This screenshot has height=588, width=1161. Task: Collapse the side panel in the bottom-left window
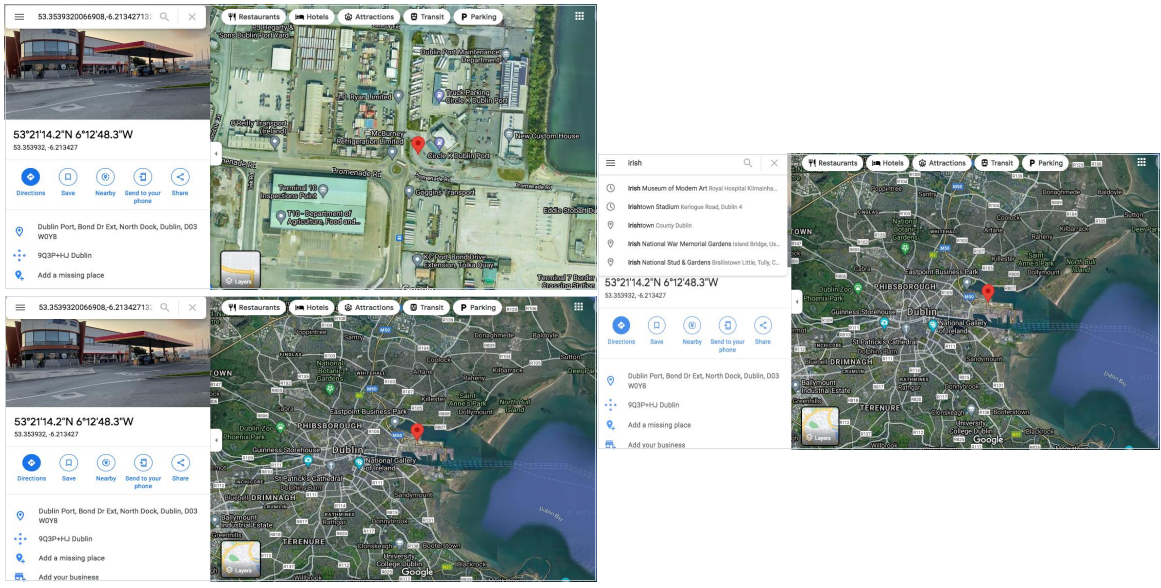point(215,440)
